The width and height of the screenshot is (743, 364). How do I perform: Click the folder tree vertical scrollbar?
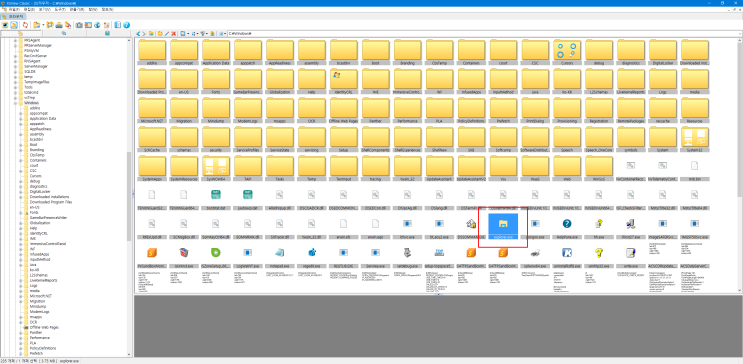click(x=129, y=197)
